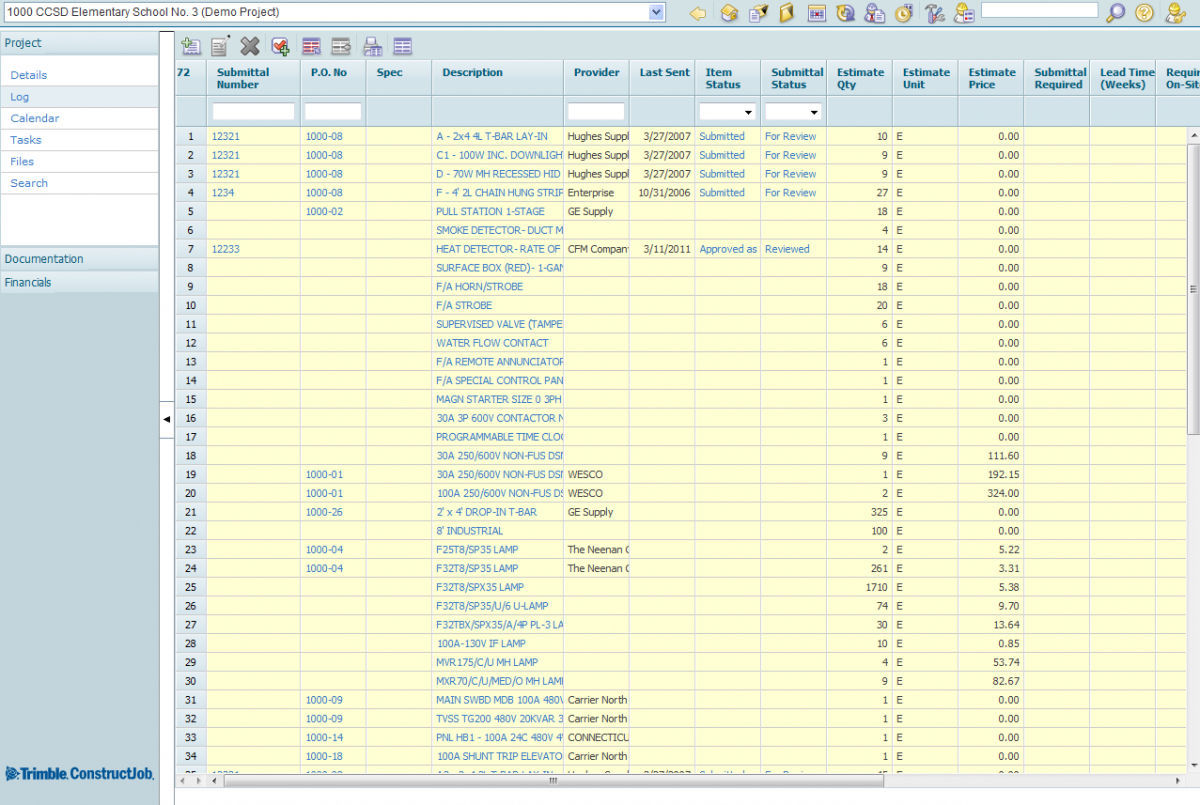The width and height of the screenshot is (1200, 805).
Task: Open submittal number 12321 link
Action: click(225, 136)
